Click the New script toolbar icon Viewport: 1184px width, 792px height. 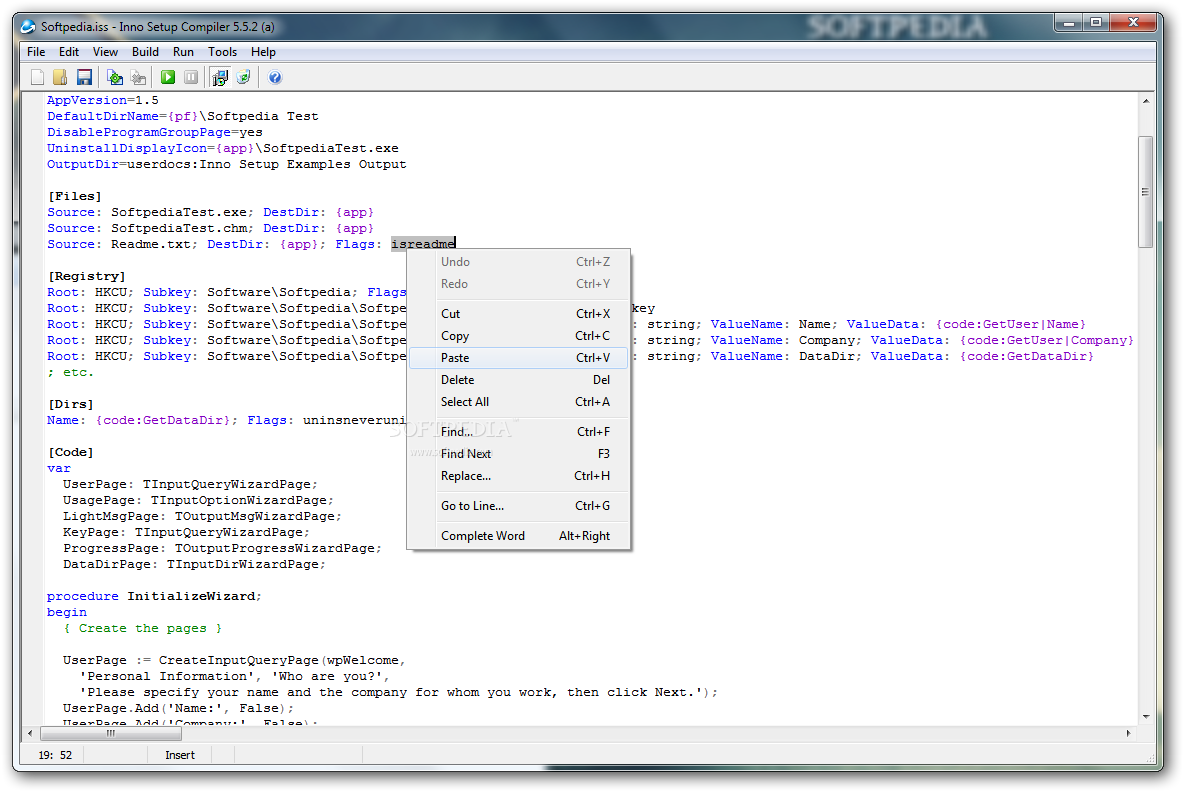(37, 77)
